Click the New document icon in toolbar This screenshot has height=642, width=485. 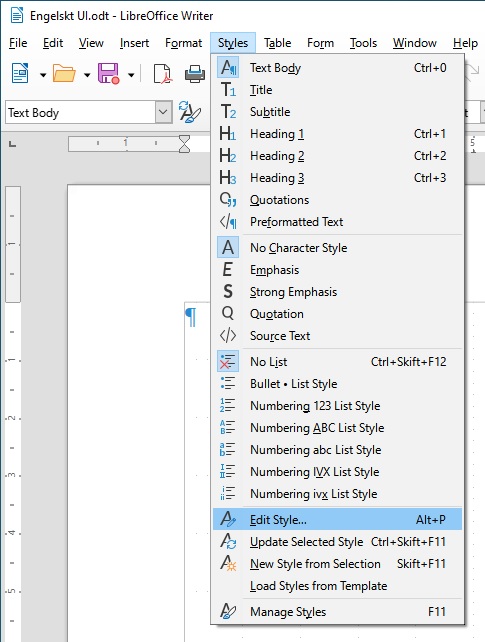20,74
